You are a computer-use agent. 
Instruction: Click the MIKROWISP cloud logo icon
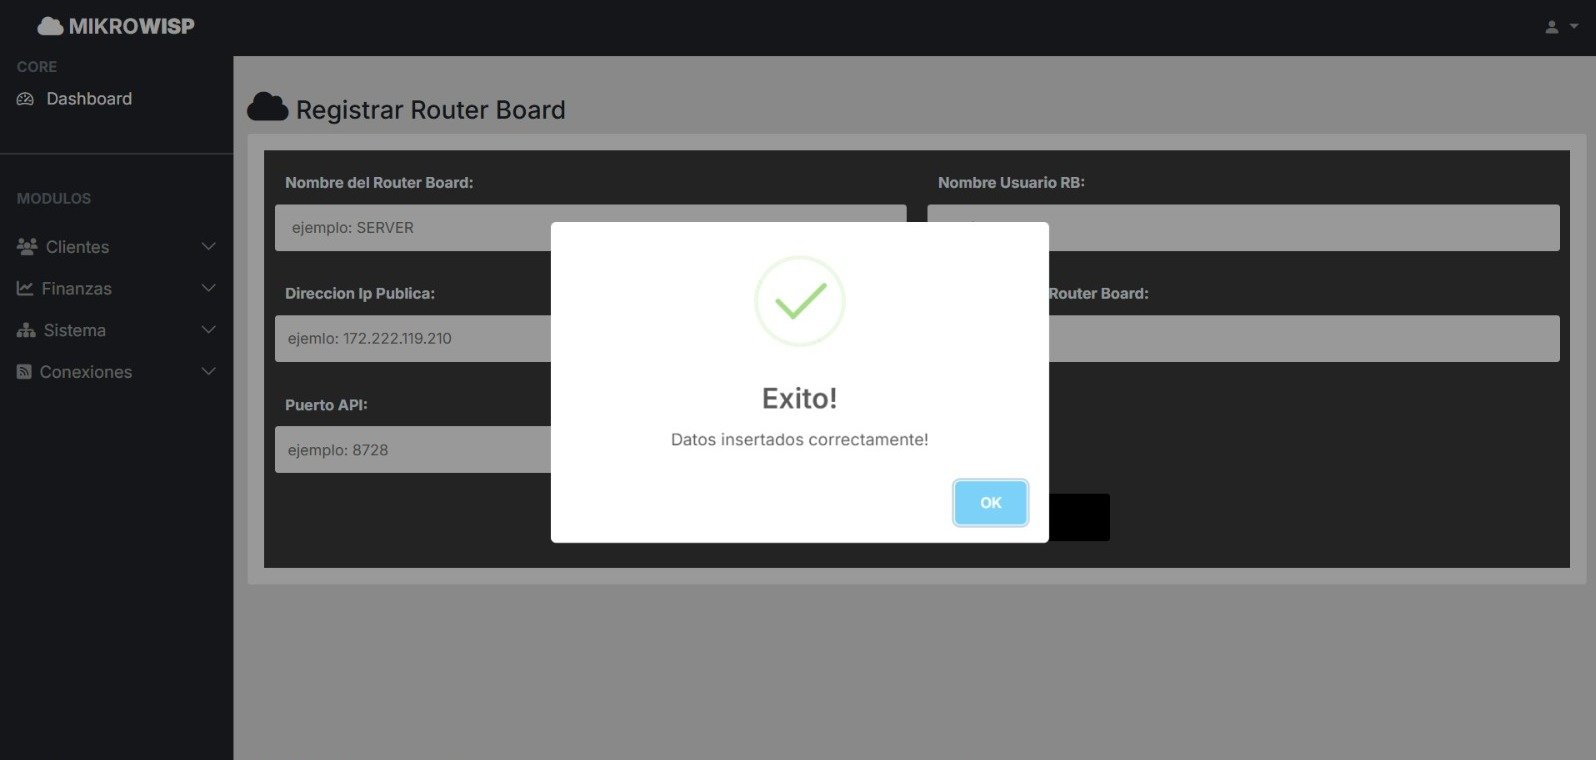(50, 27)
